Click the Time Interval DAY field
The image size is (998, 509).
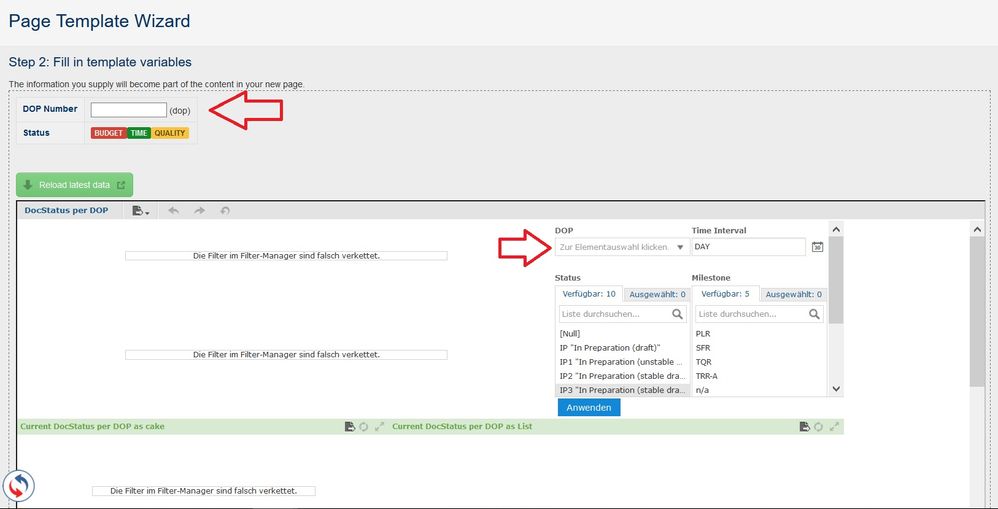[748, 247]
